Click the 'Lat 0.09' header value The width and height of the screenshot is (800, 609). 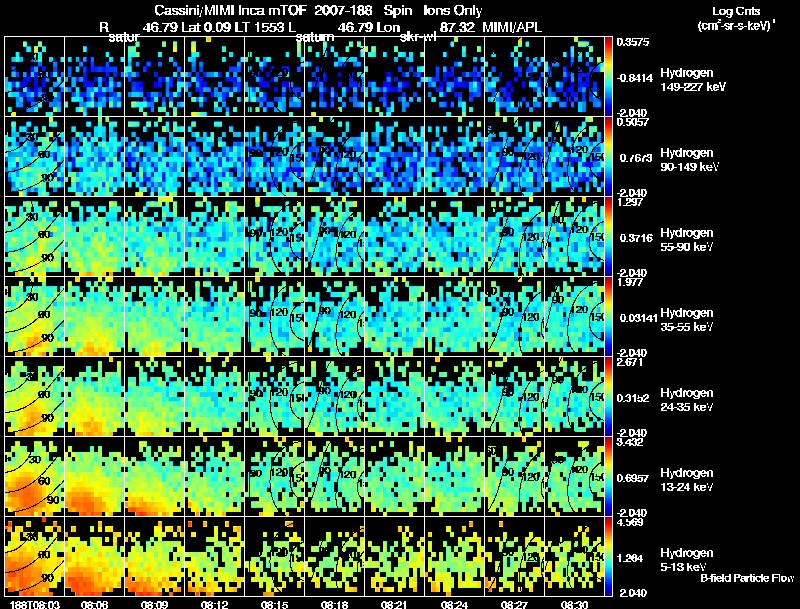coord(203,27)
